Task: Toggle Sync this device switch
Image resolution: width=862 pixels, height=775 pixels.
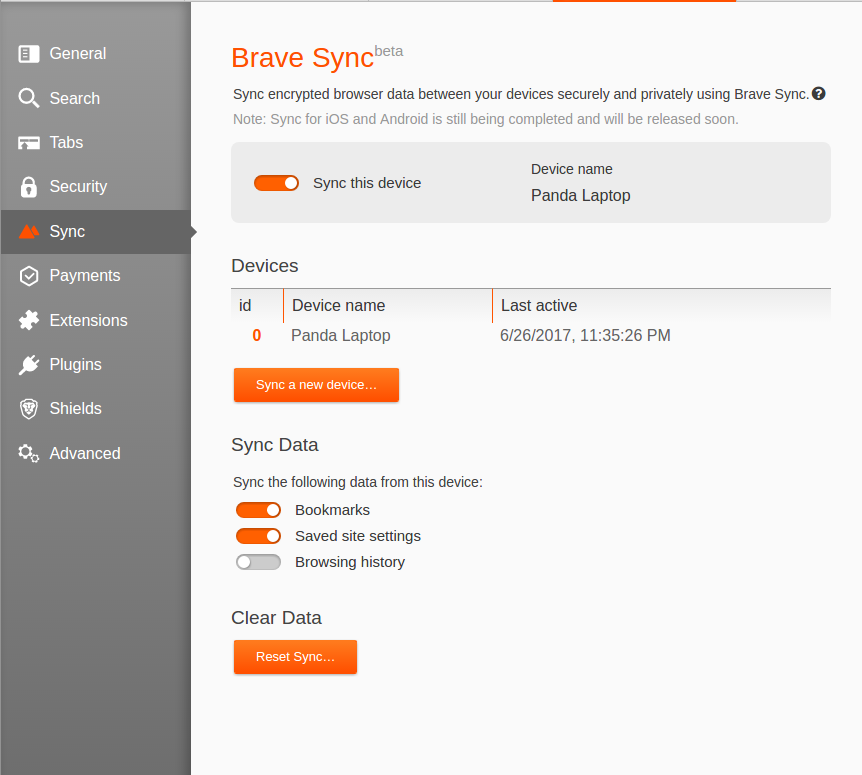Action: tap(276, 183)
